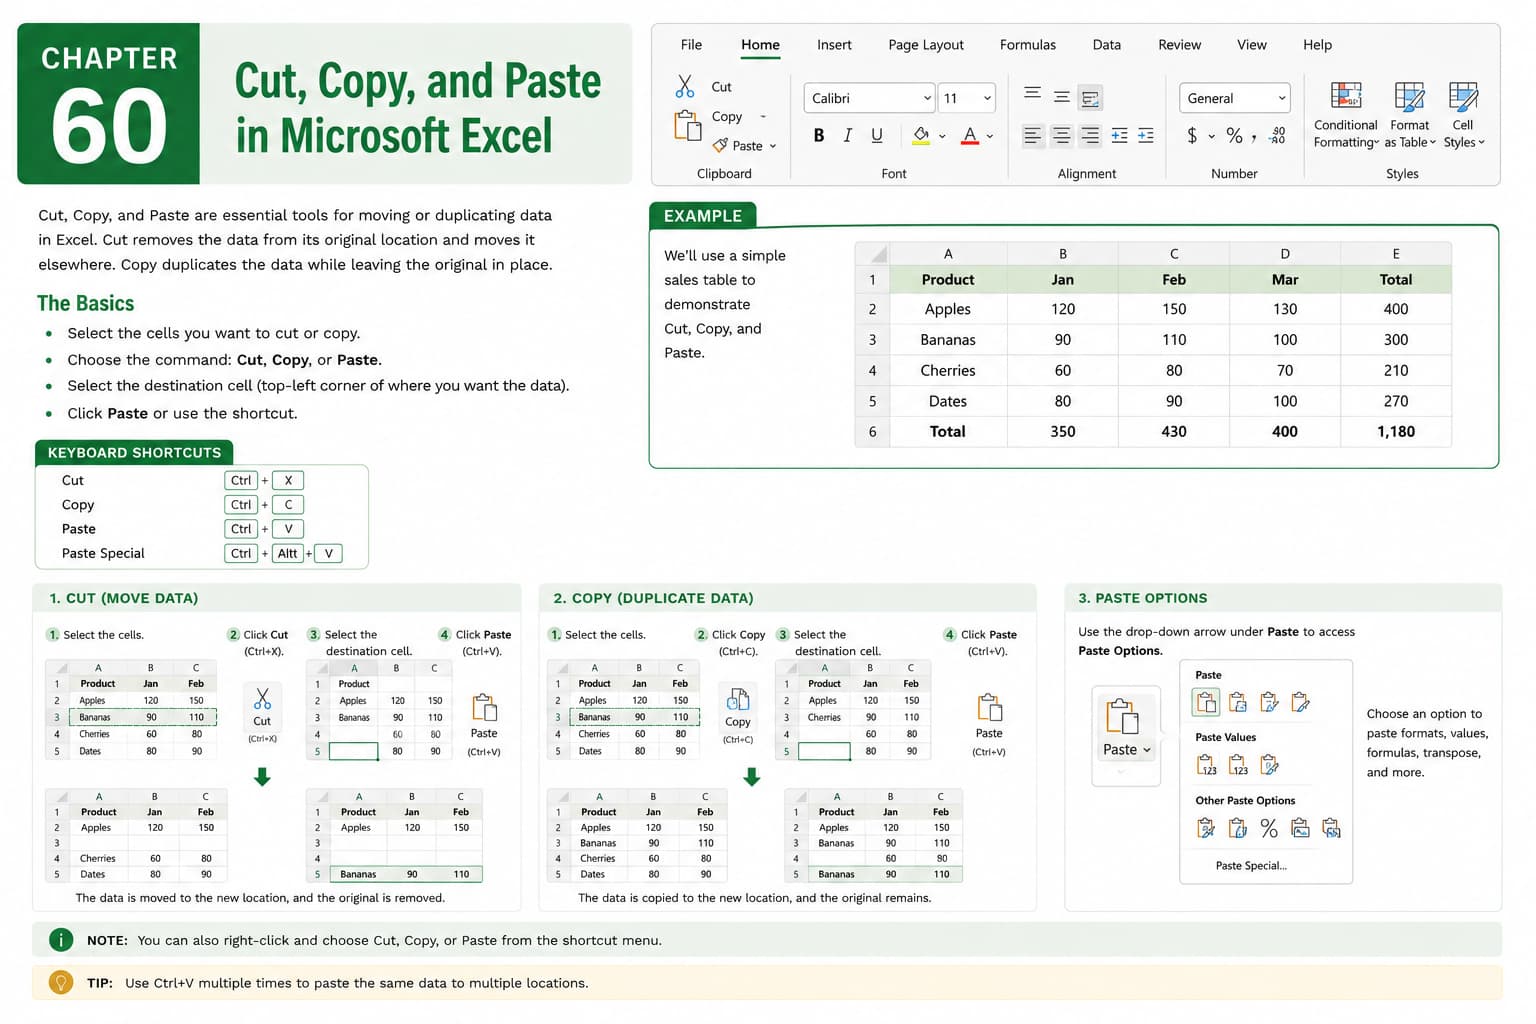Click the Paste (Ctrl+V) icon in Cut section

(484, 708)
